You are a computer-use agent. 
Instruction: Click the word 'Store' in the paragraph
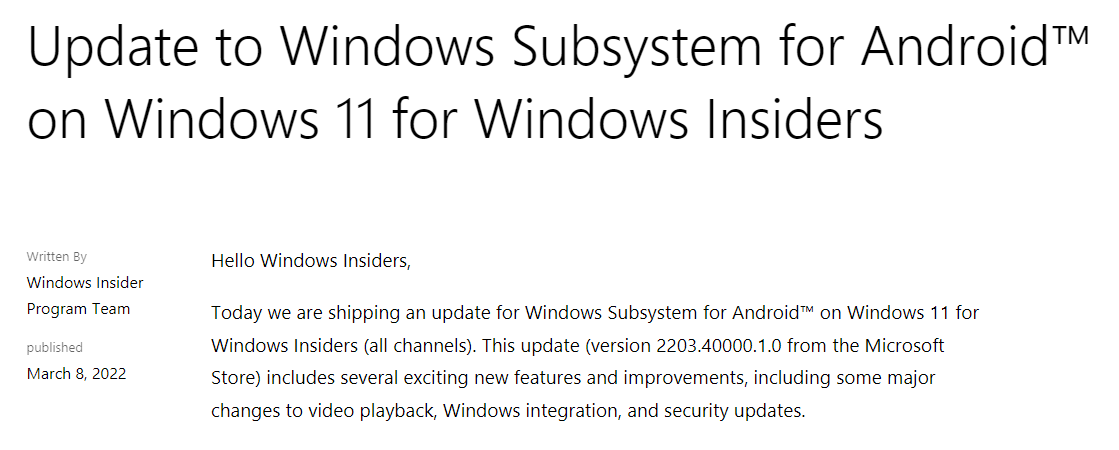pos(234,378)
